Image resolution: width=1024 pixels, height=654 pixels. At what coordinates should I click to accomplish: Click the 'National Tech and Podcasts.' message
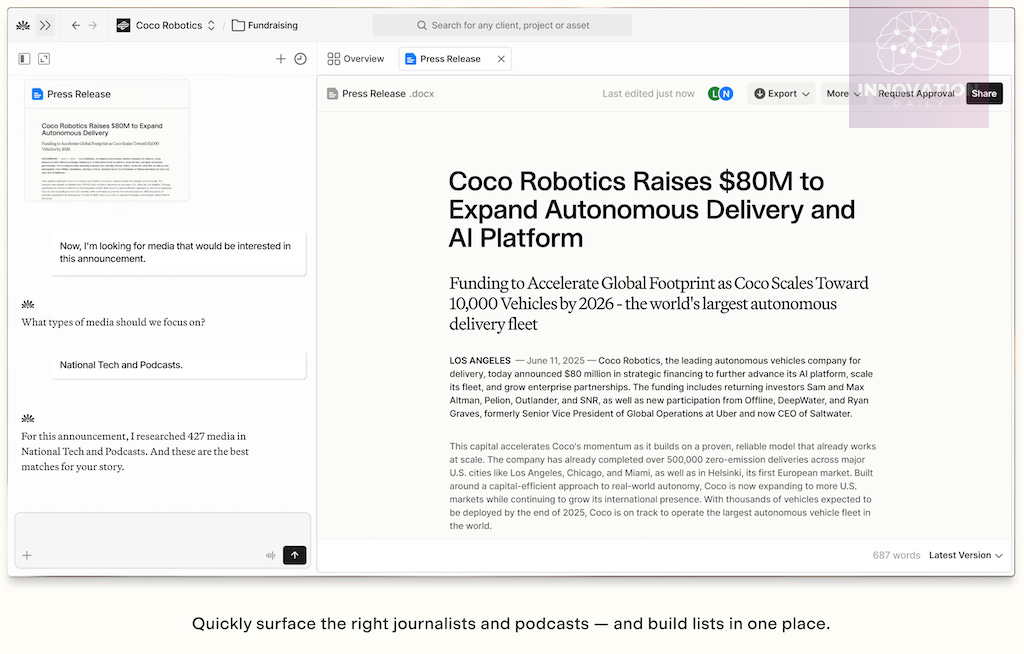[x=179, y=365]
